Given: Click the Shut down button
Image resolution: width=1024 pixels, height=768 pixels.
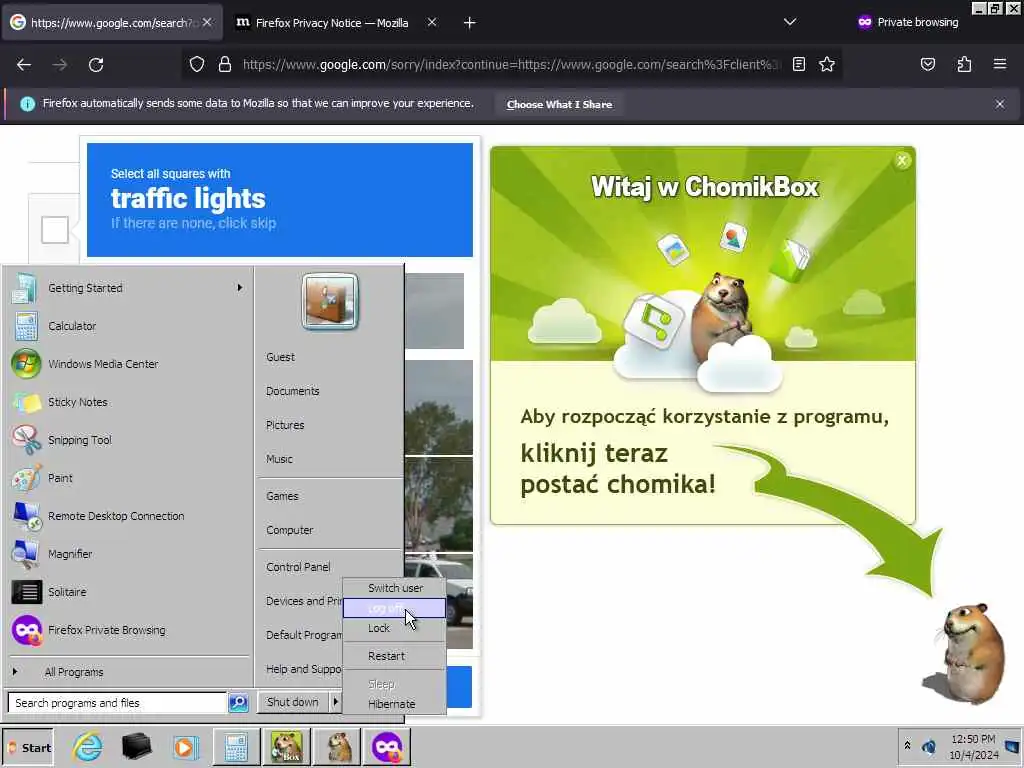Looking at the screenshot, I should click(293, 702).
